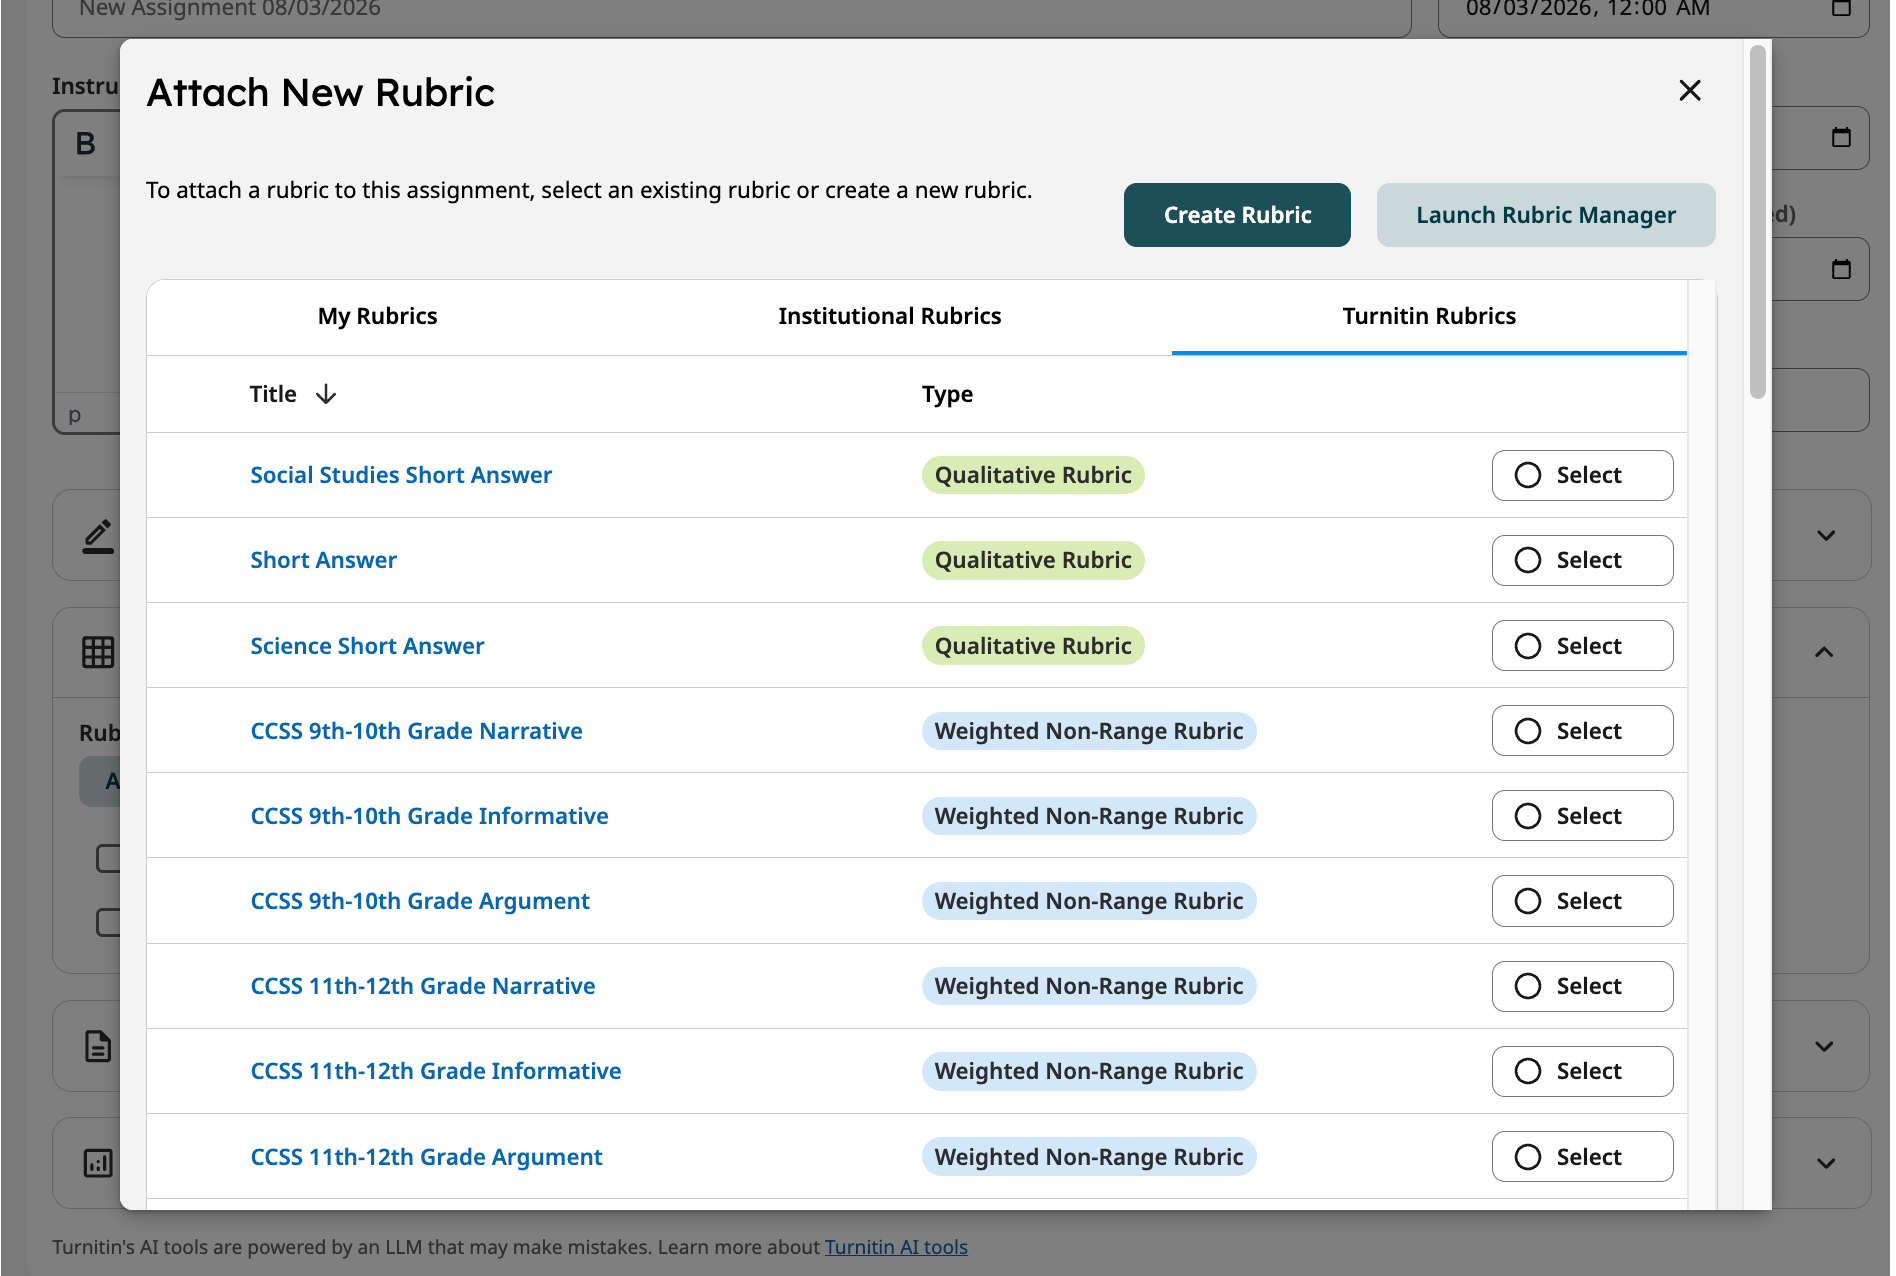Open CCSS 9th-10th Grade Argument link
The height and width of the screenshot is (1276, 1896).
coord(420,901)
